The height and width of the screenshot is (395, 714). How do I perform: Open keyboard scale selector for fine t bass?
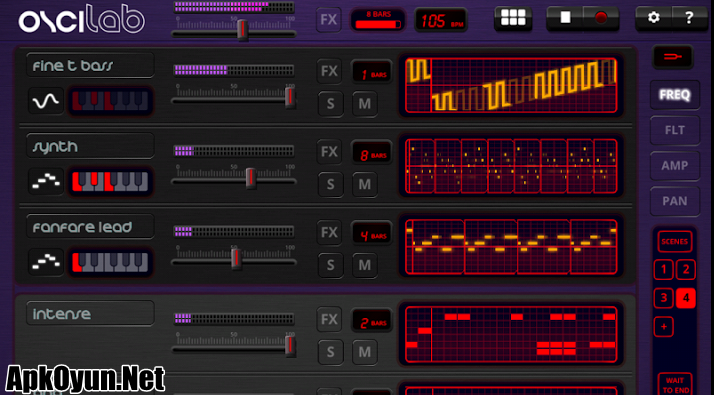(x=110, y=101)
